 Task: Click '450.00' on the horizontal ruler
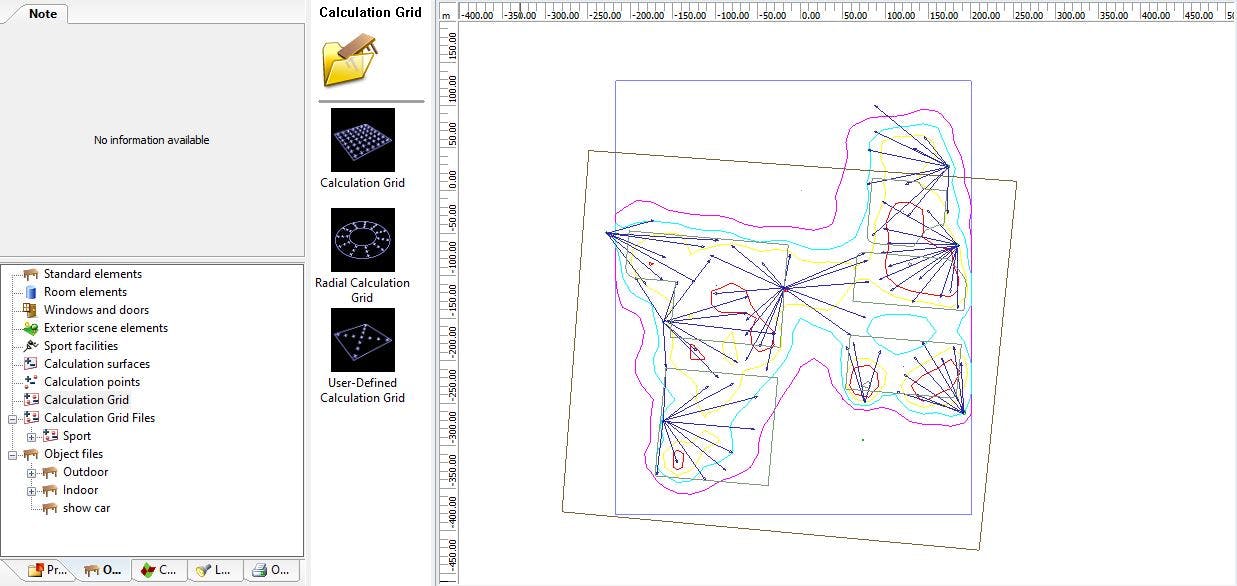[x=1198, y=16]
